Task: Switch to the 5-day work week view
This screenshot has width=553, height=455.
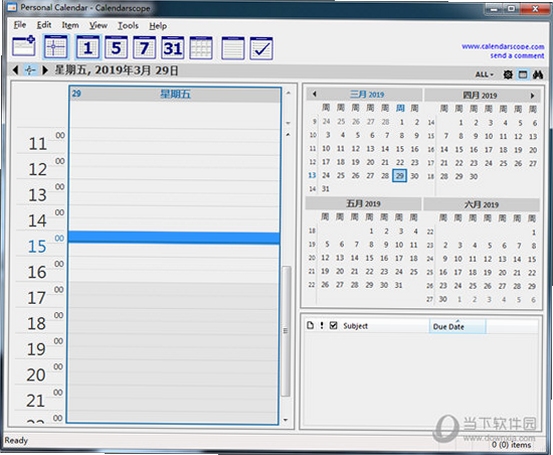Action: 116,47
